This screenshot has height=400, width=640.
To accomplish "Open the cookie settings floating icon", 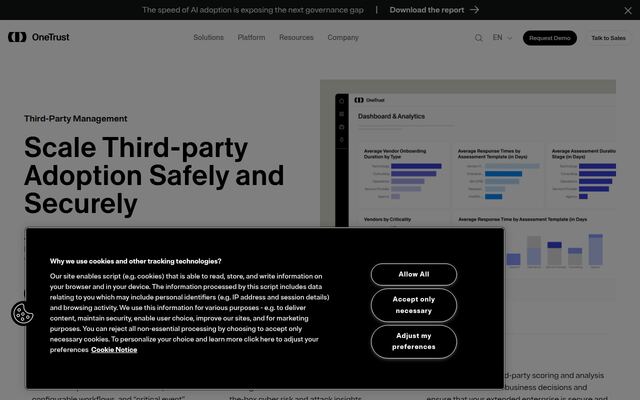I will click(x=22, y=313).
